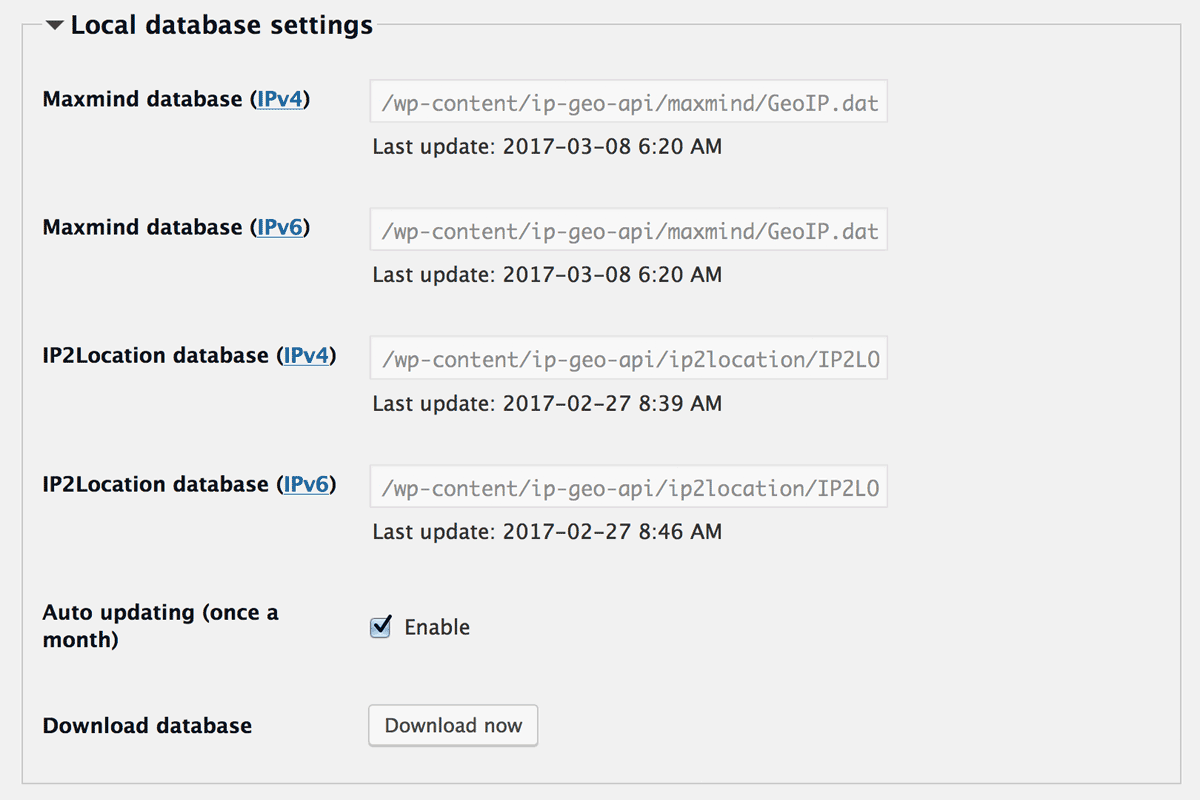Open the IP2Location IPv4 link
Image resolution: width=1200 pixels, height=800 pixels.
(306, 355)
